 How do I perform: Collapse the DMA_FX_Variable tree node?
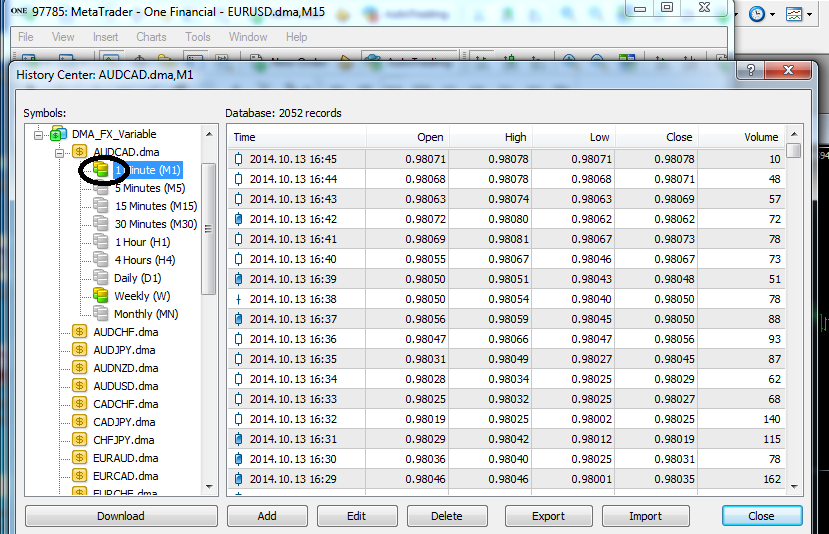(x=40, y=134)
